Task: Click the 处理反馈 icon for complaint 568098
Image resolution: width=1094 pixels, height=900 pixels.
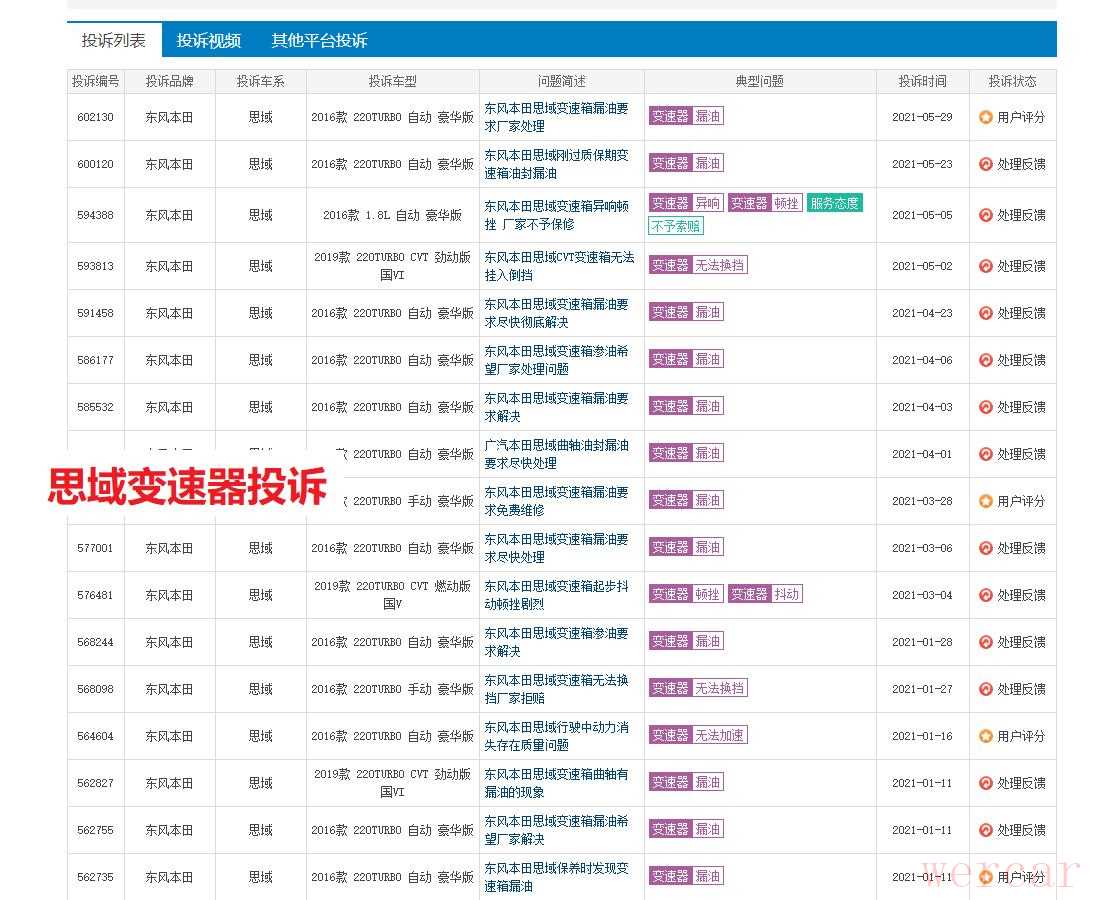Action: click(986, 689)
